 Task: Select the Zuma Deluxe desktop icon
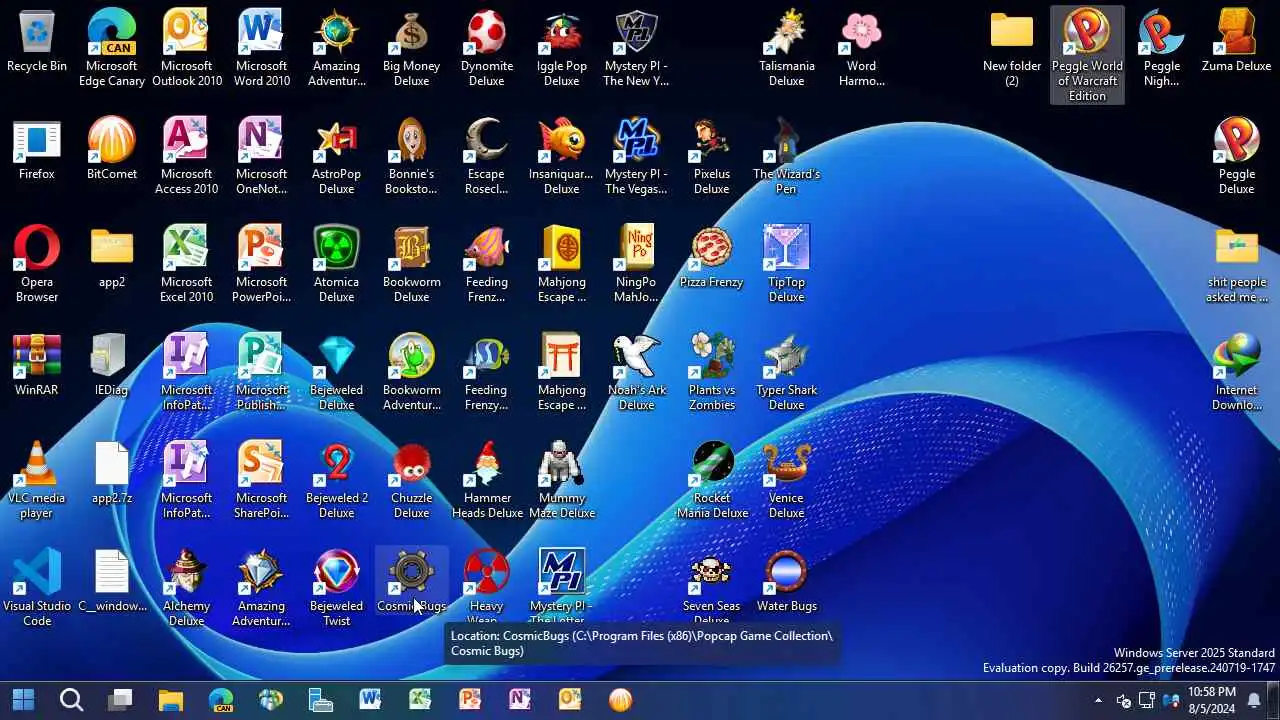click(1237, 43)
